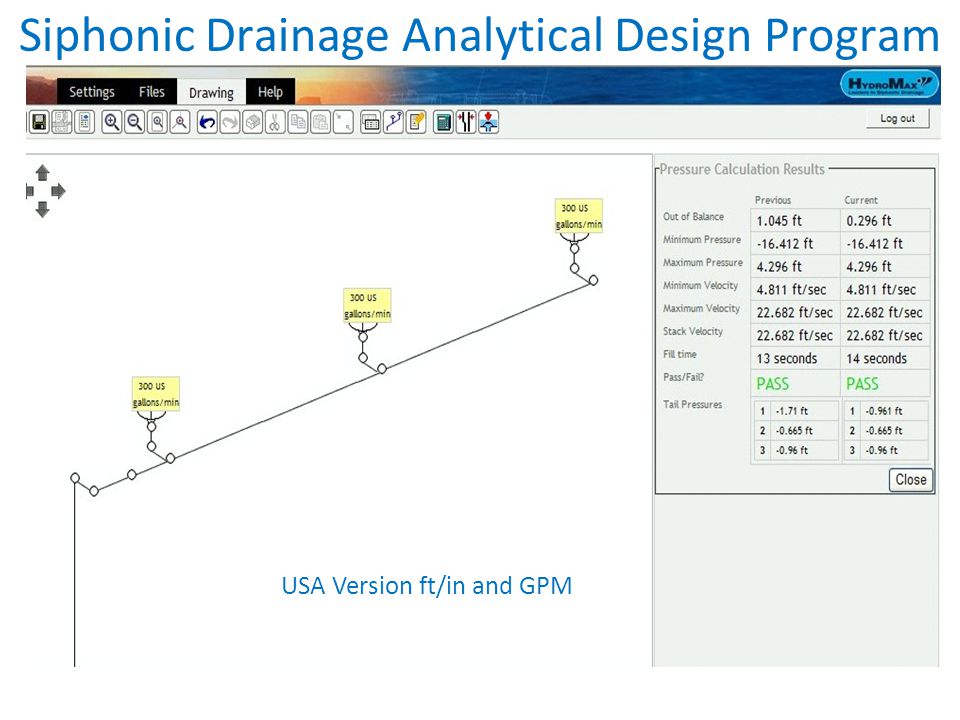Screen dimensions: 960x720
Task: Click the previous Maximum Velocity 22.682 ft/sec
Action: point(795,312)
